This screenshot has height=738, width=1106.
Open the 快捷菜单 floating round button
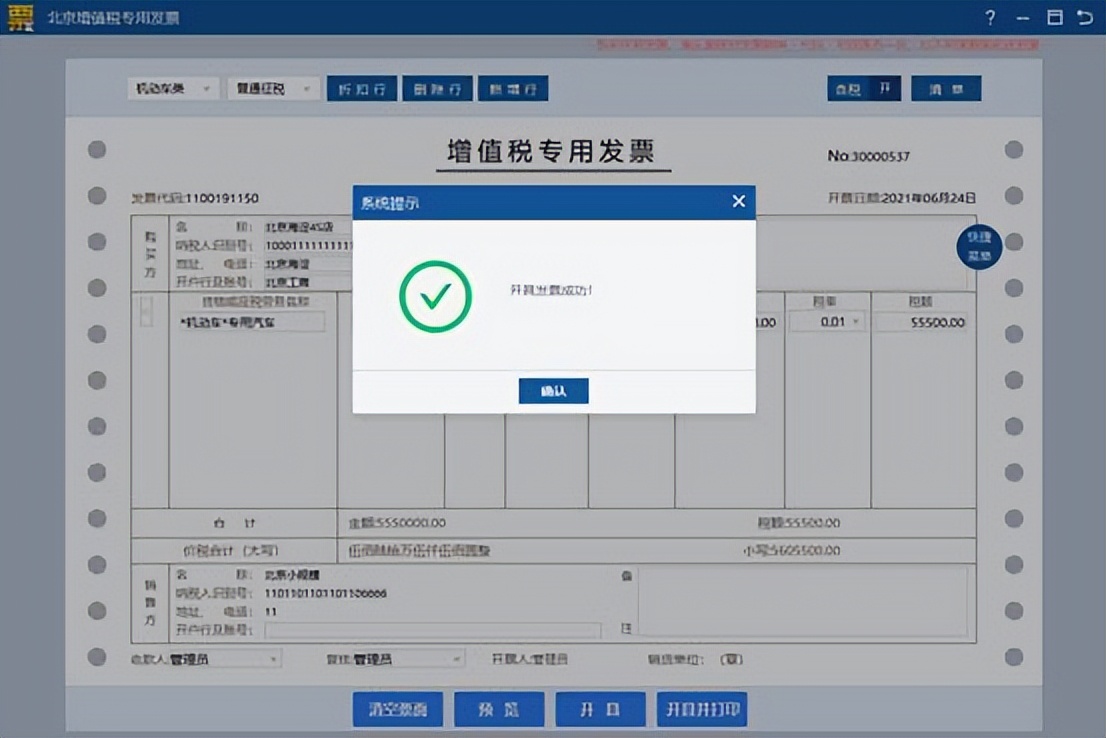click(978, 247)
